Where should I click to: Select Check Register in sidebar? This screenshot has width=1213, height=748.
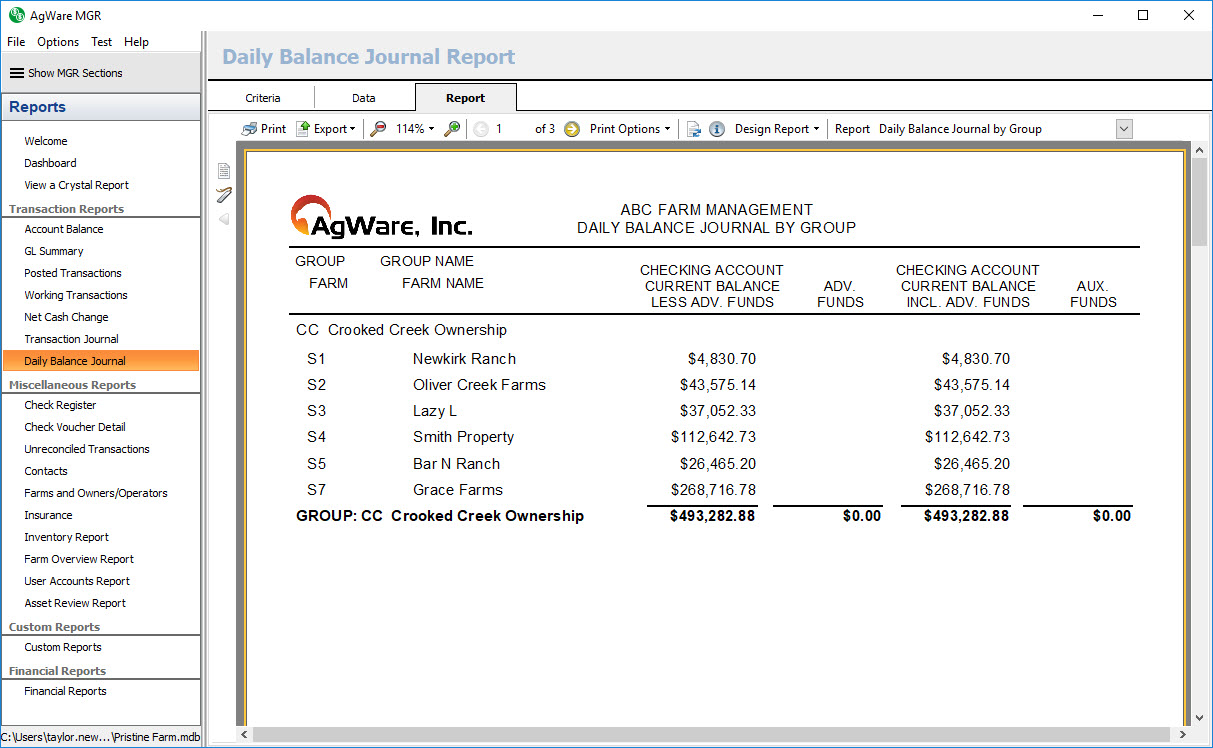pos(60,405)
